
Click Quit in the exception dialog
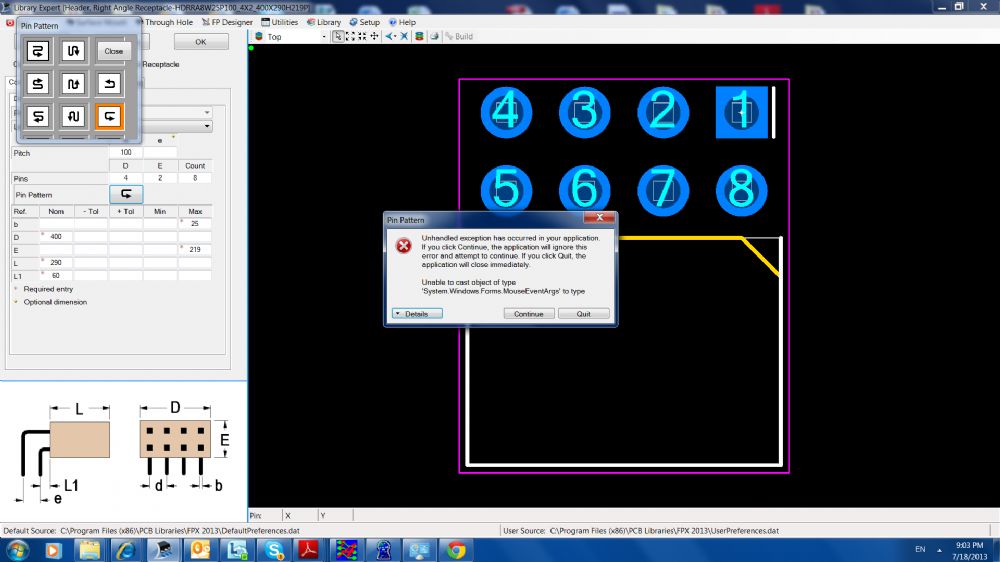[583, 314]
